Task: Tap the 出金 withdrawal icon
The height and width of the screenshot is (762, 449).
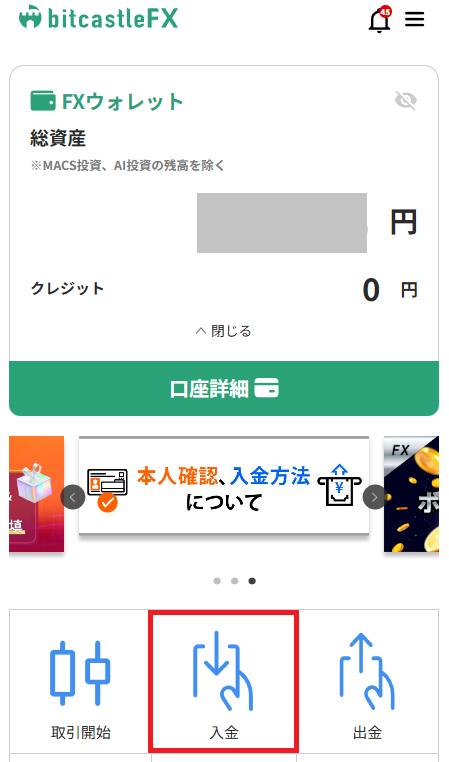Action: 367,671
